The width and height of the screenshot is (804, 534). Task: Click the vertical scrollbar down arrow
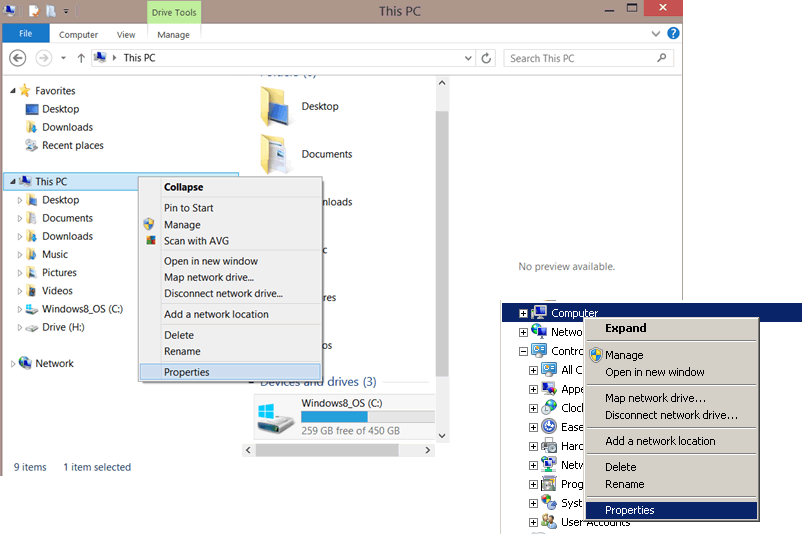point(442,436)
